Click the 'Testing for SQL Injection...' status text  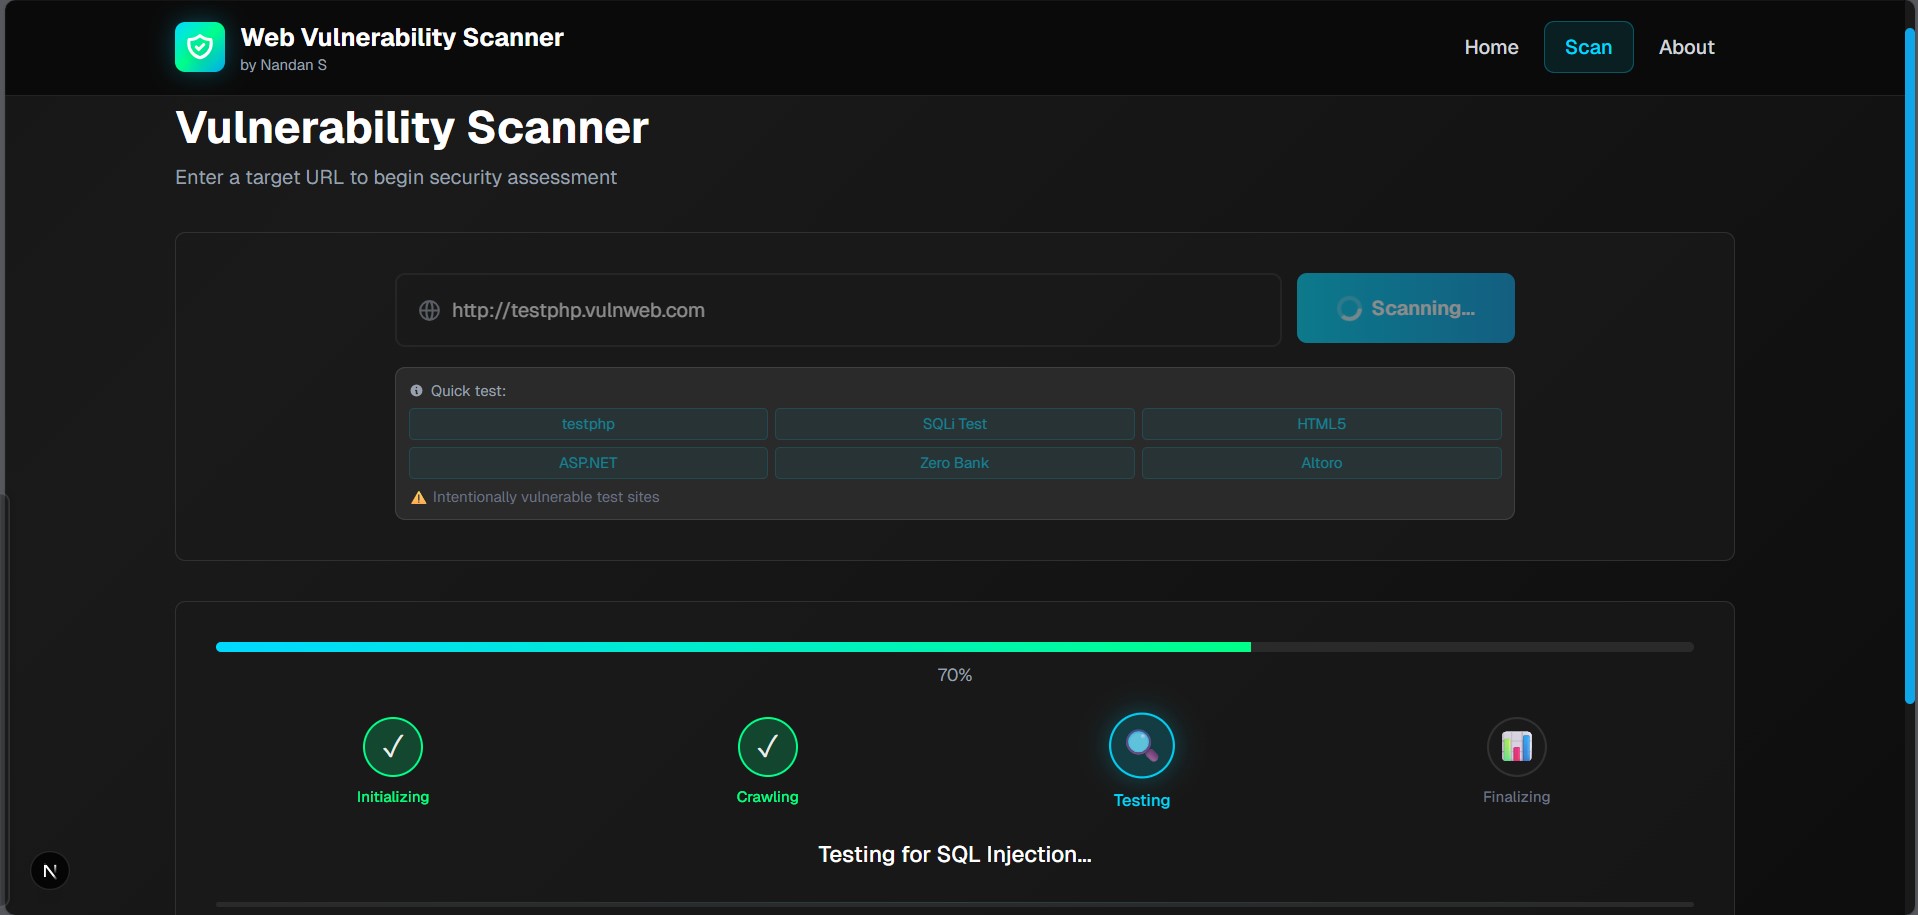pyautogui.click(x=955, y=854)
